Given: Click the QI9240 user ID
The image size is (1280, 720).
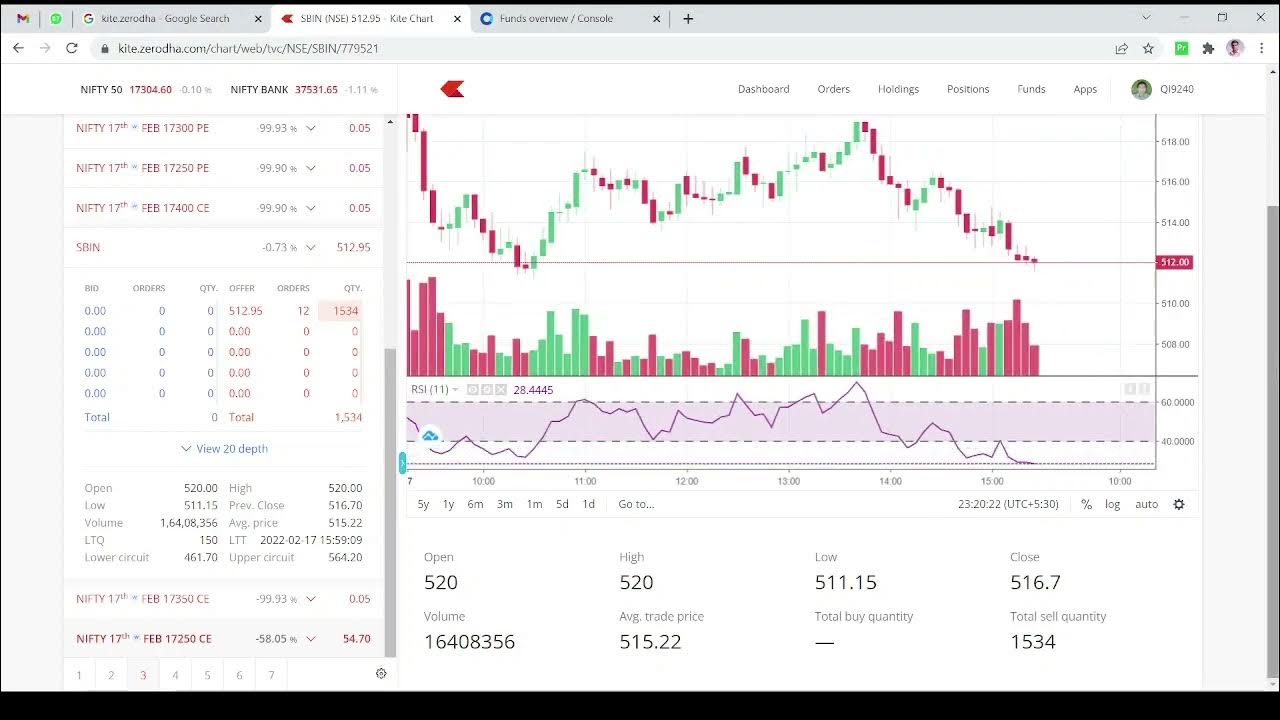Looking at the screenshot, I should 1177,89.
